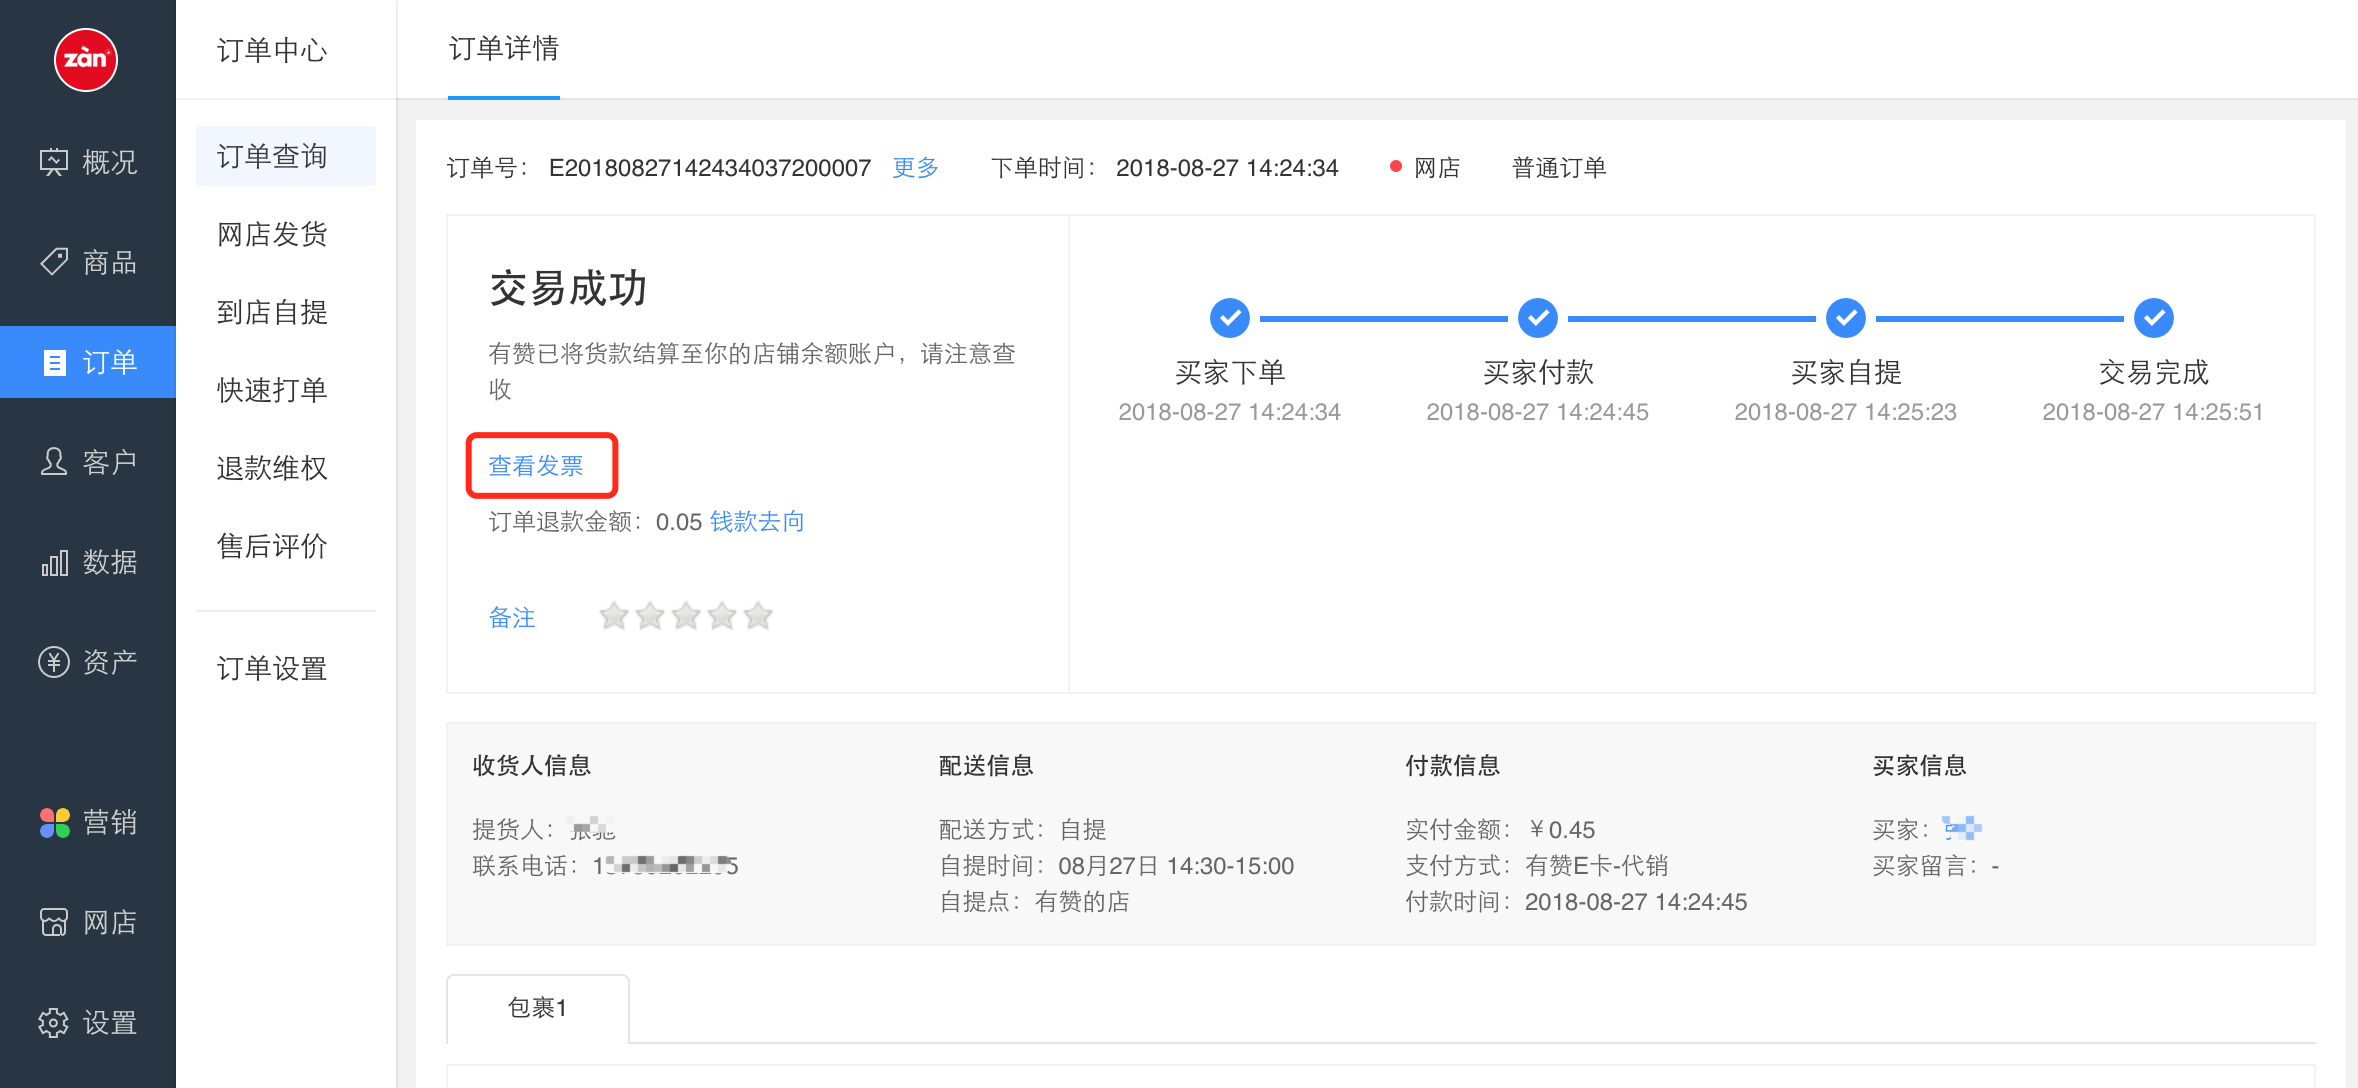Select the 包裹1 package tab
Image resolution: width=2358 pixels, height=1088 pixels.
[x=537, y=1008]
